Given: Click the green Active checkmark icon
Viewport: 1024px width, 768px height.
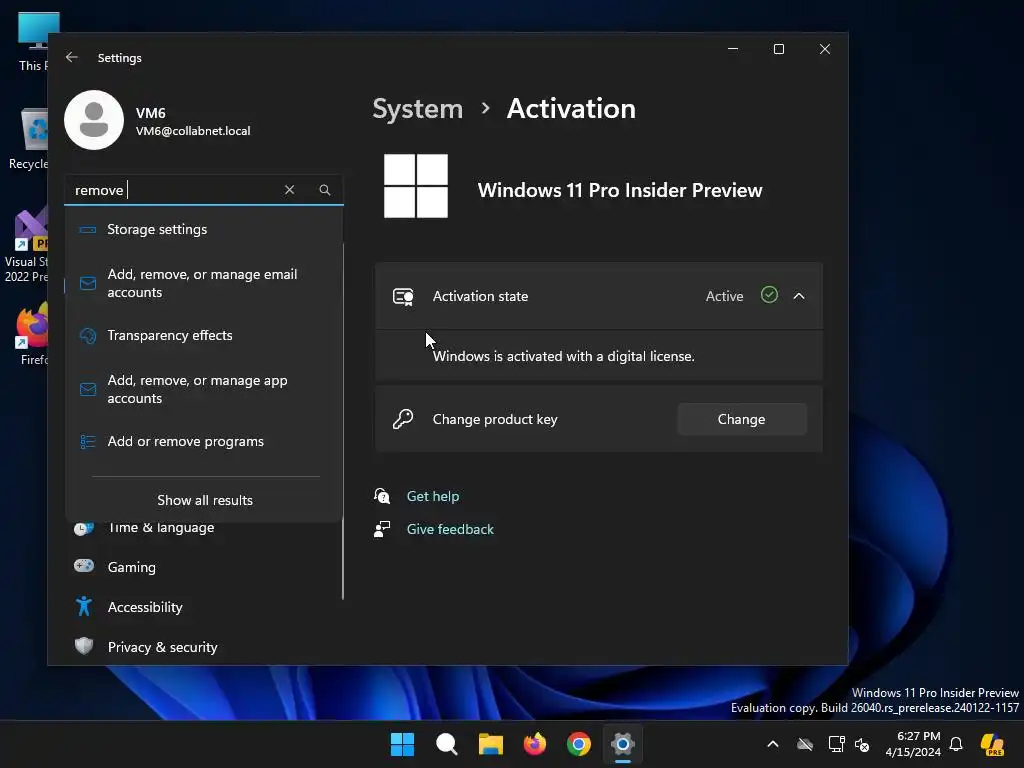Looking at the screenshot, I should tap(769, 295).
